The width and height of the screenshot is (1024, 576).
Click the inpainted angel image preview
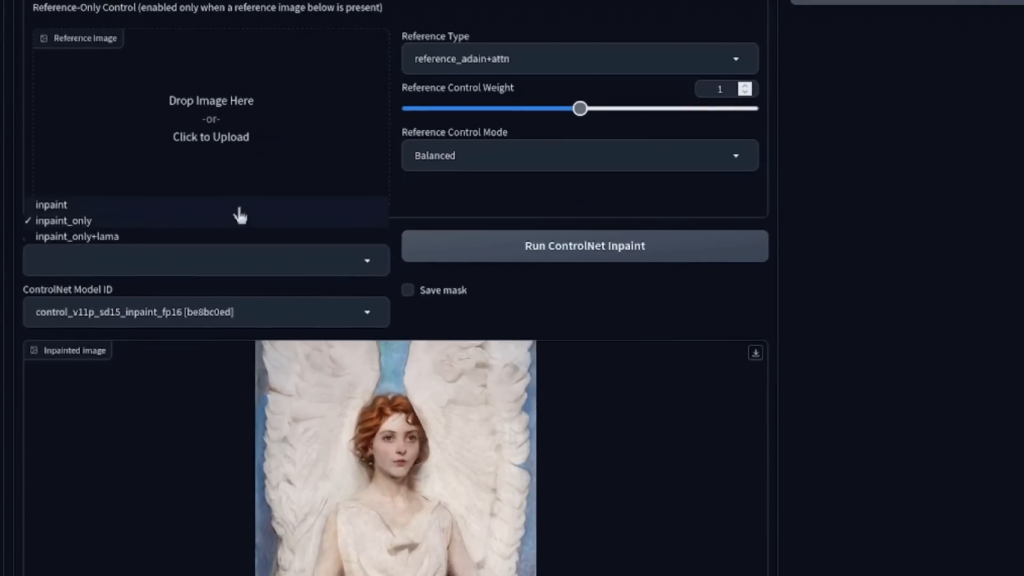pyautogui.click(x=395, y=458)
